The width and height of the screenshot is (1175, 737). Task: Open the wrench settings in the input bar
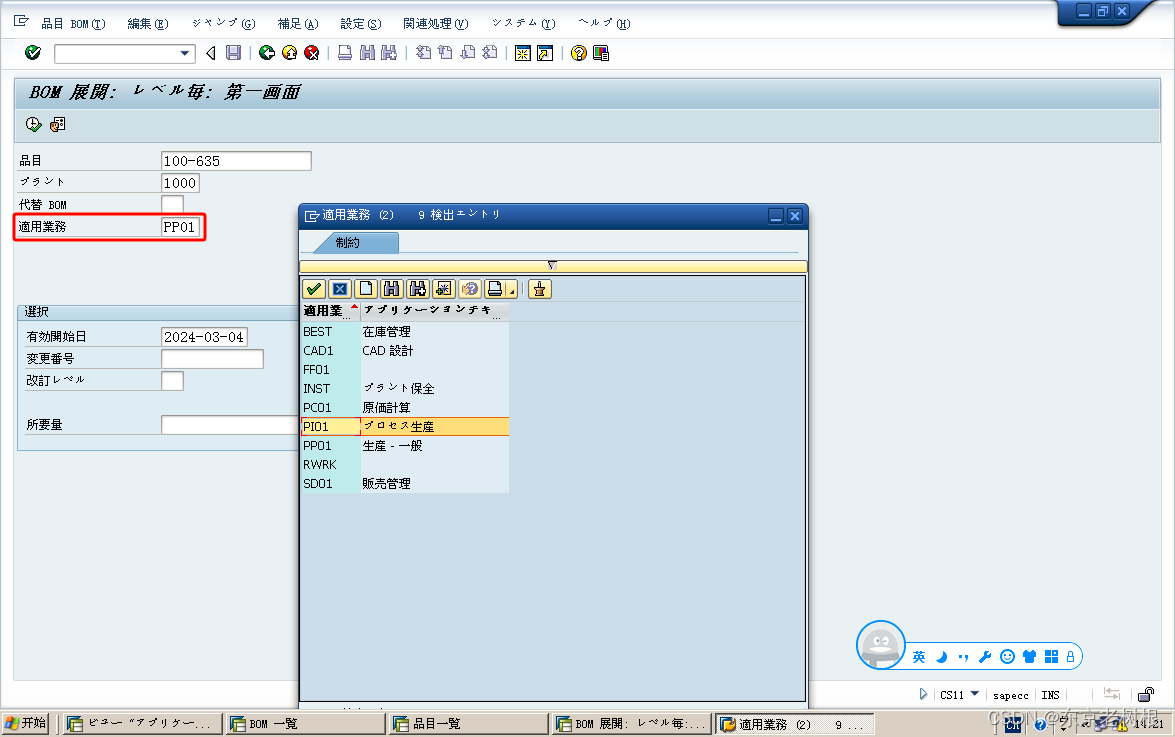(x=985, y=657)
